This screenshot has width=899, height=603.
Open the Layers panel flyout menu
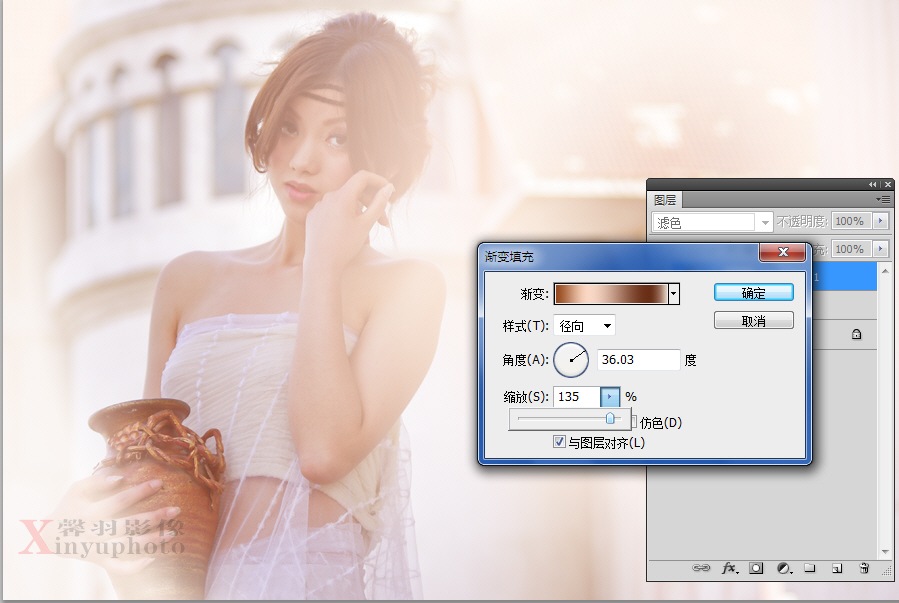click(886, 199)
